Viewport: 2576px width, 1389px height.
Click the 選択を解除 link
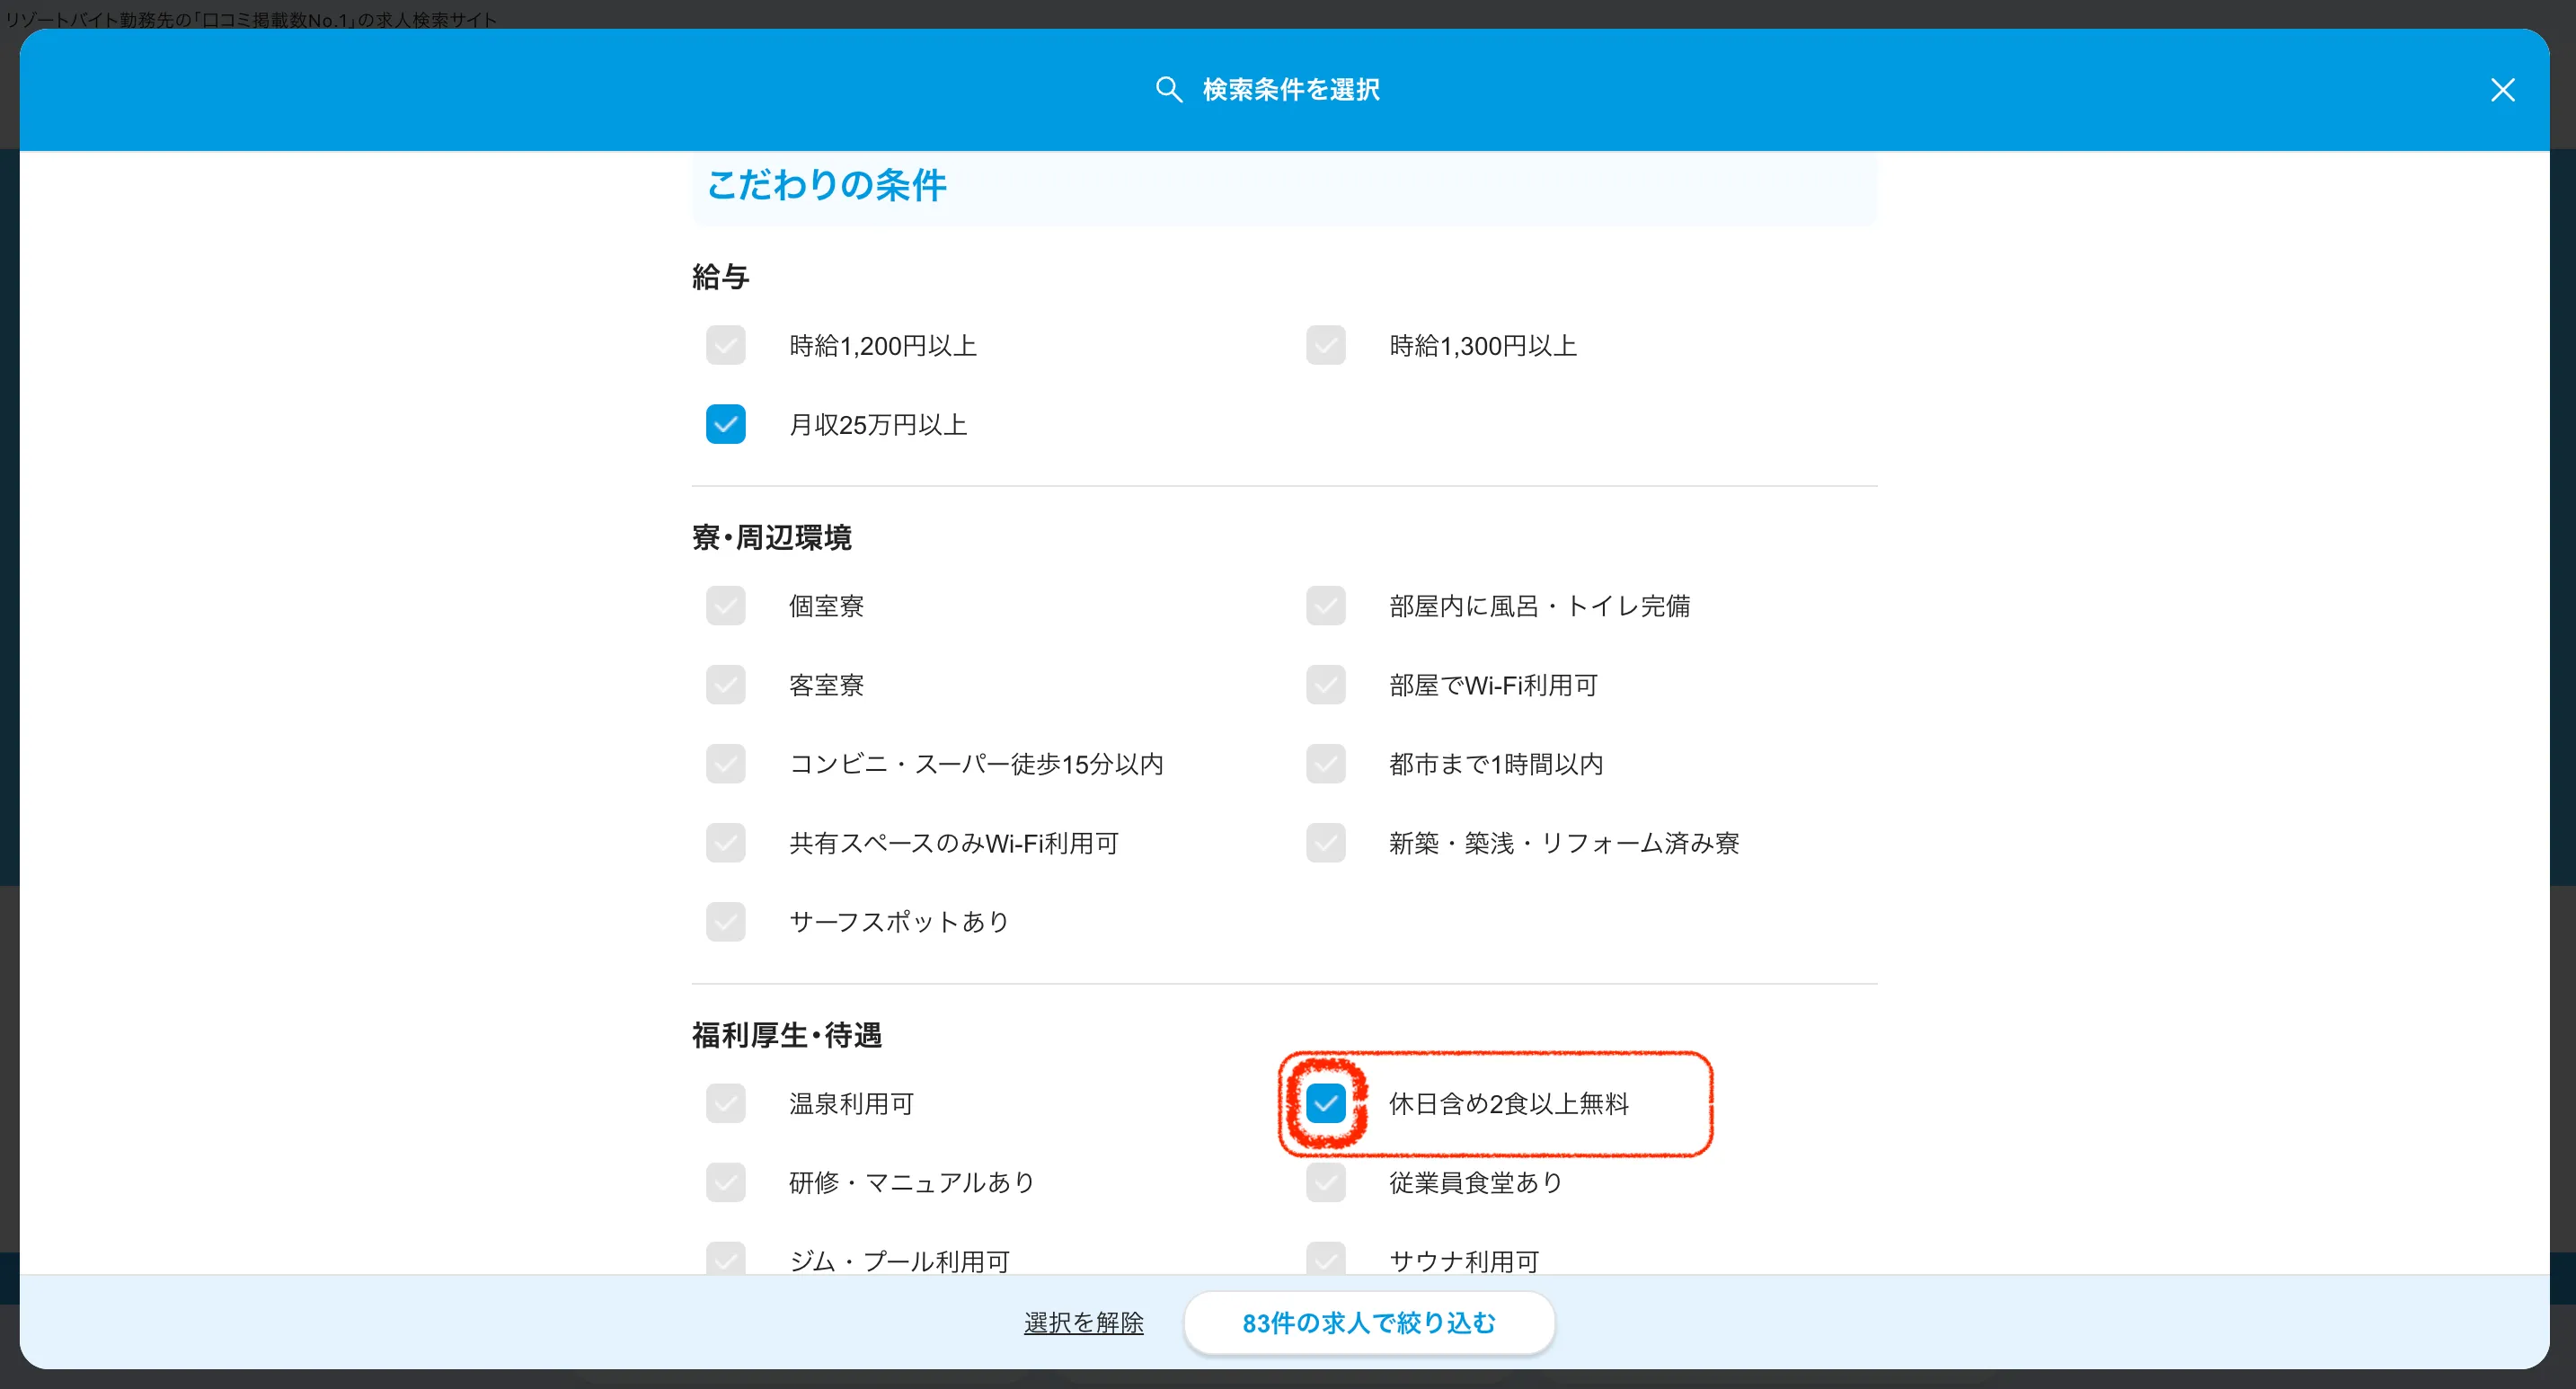[x=1083, y=1322]
